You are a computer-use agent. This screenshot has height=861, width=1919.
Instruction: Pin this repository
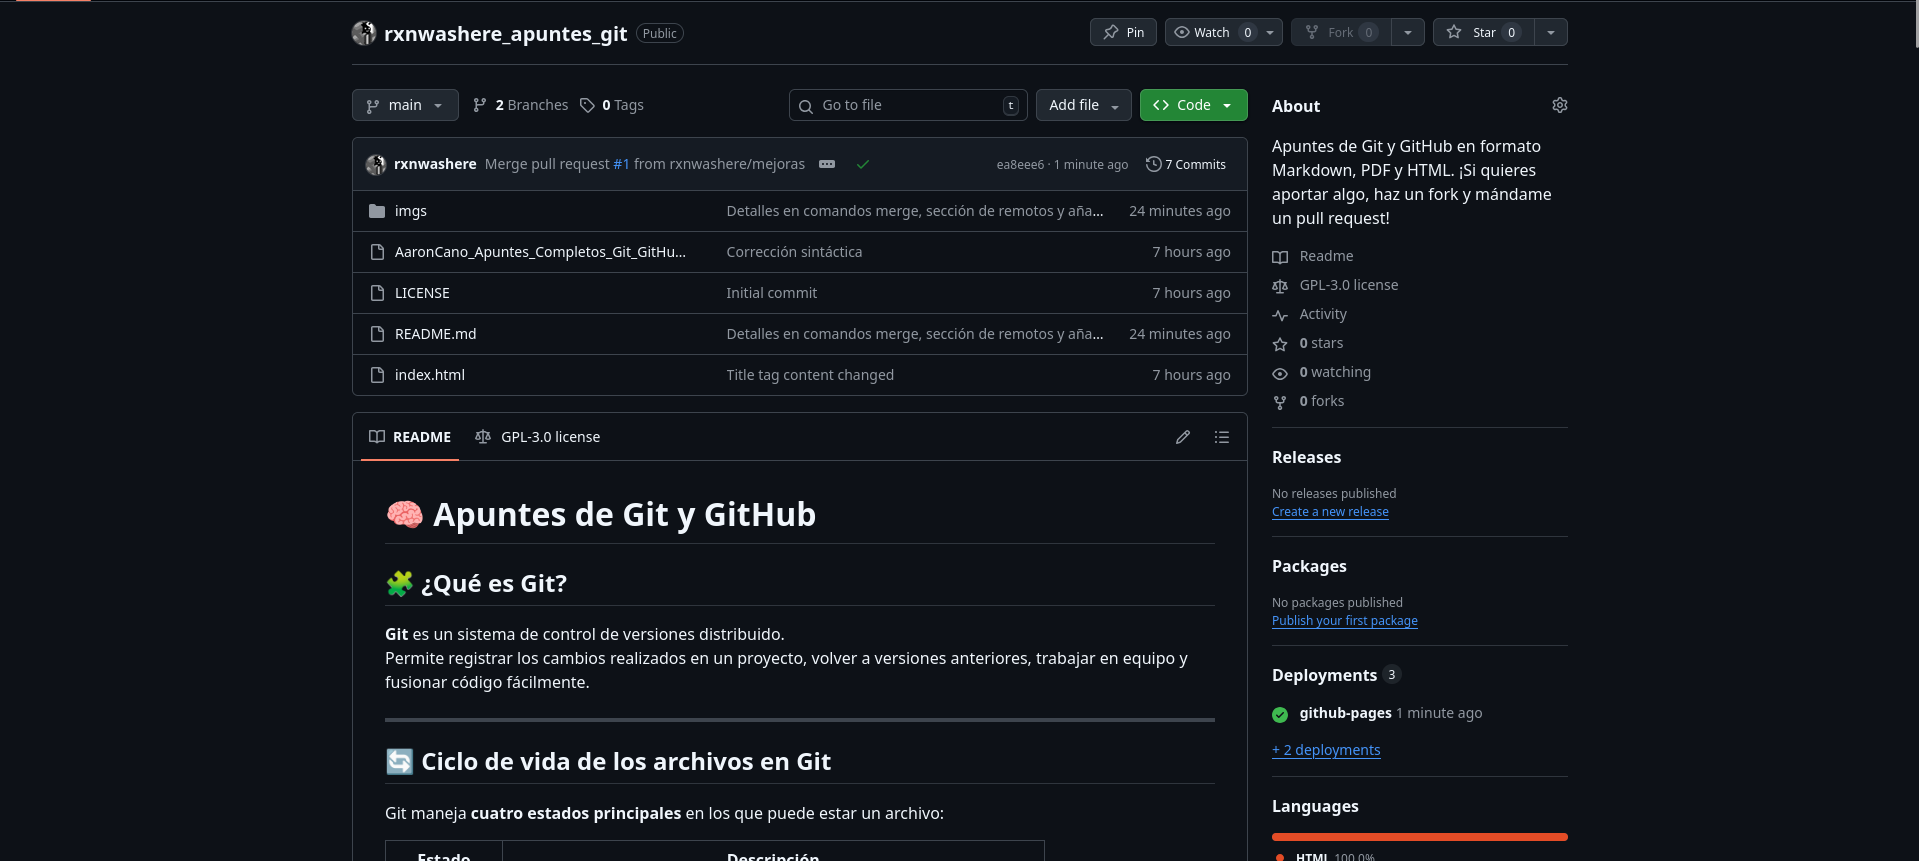[1123, 32]
